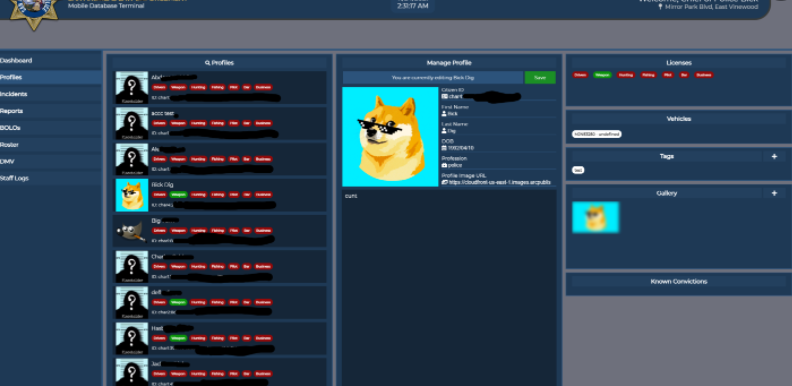The image size is (792, 386).
Task: Select the profile with the GIMP mascot avatar
Action: pos(131,231)
